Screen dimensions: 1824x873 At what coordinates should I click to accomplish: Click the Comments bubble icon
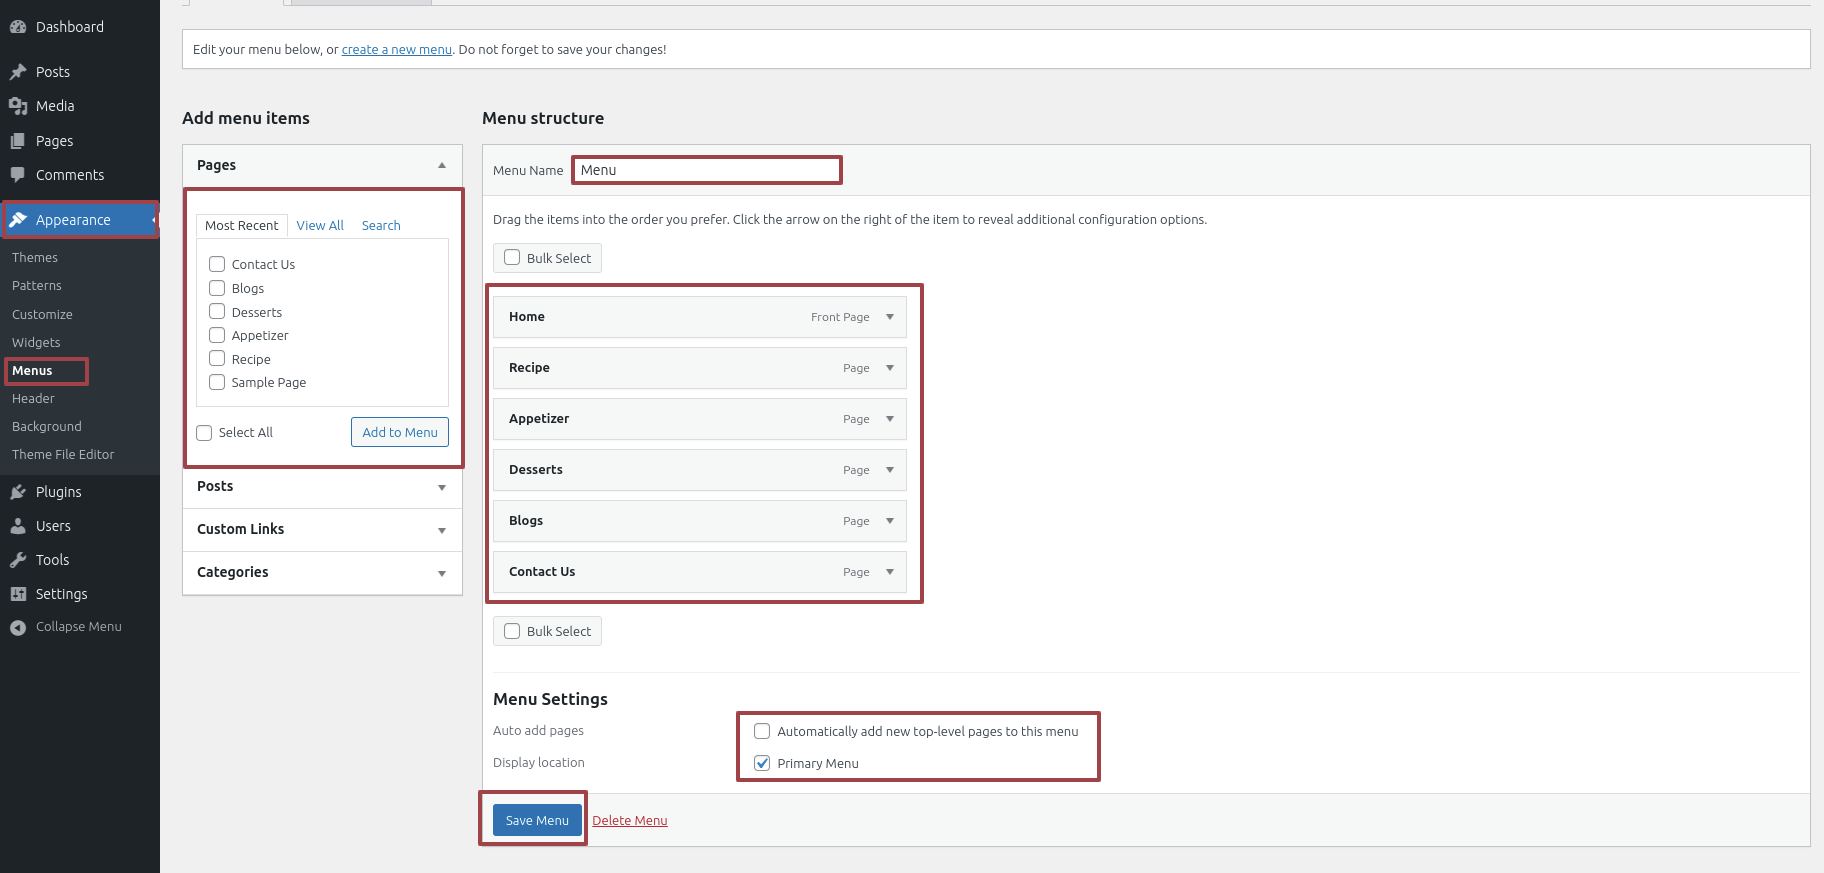18,175
